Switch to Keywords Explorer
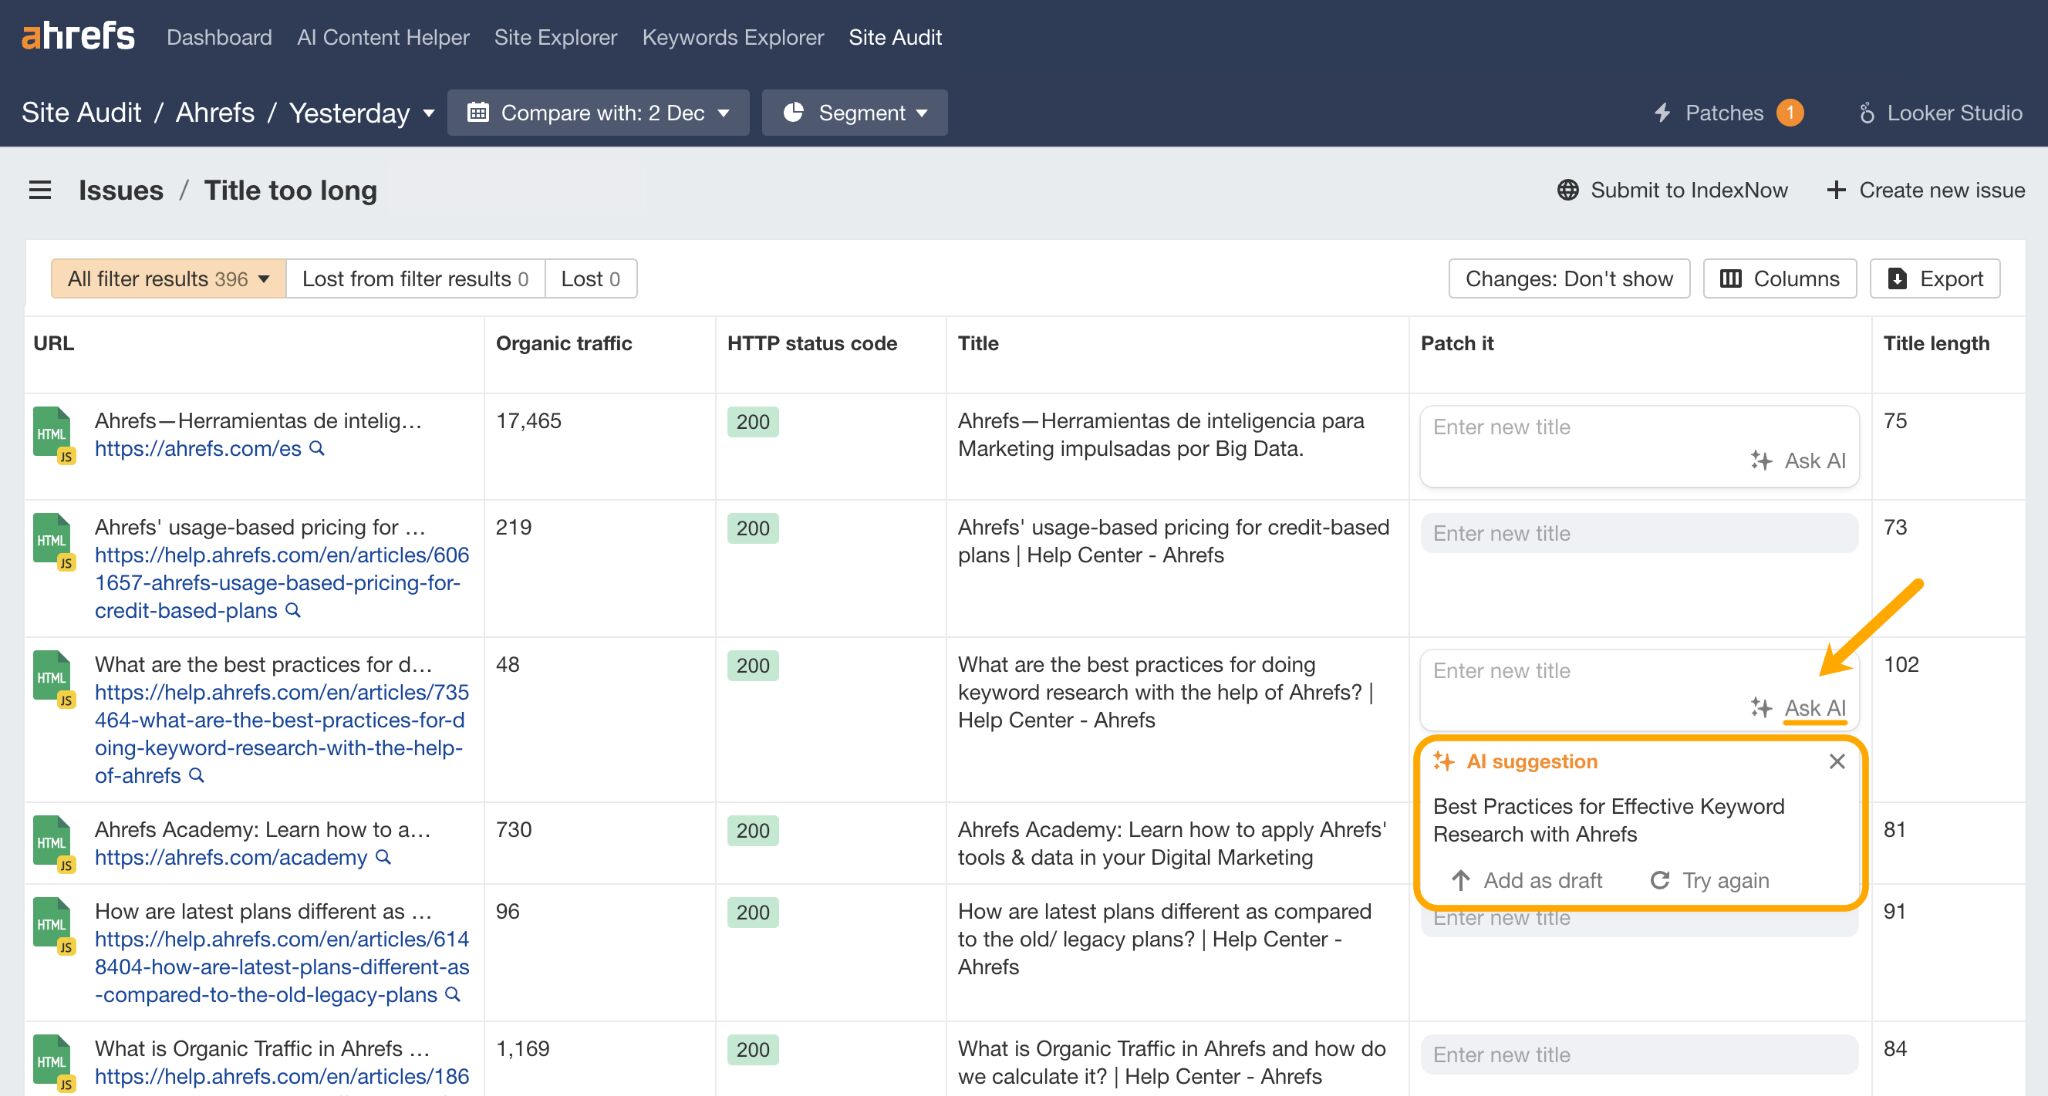The height and width of the screenshot is (1096, 2048). click(x=733, y=37)
